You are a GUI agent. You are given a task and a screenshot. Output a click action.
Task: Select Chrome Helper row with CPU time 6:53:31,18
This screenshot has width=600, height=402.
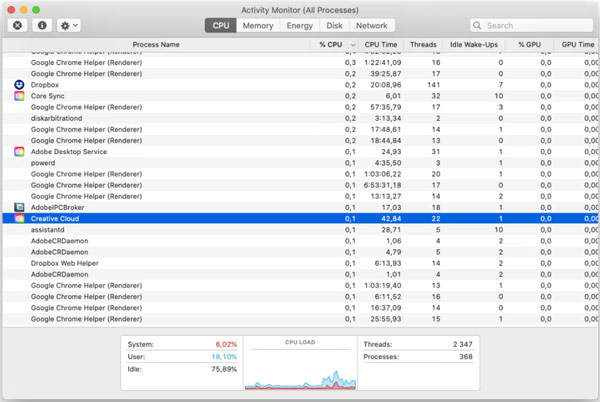[300, 185]
